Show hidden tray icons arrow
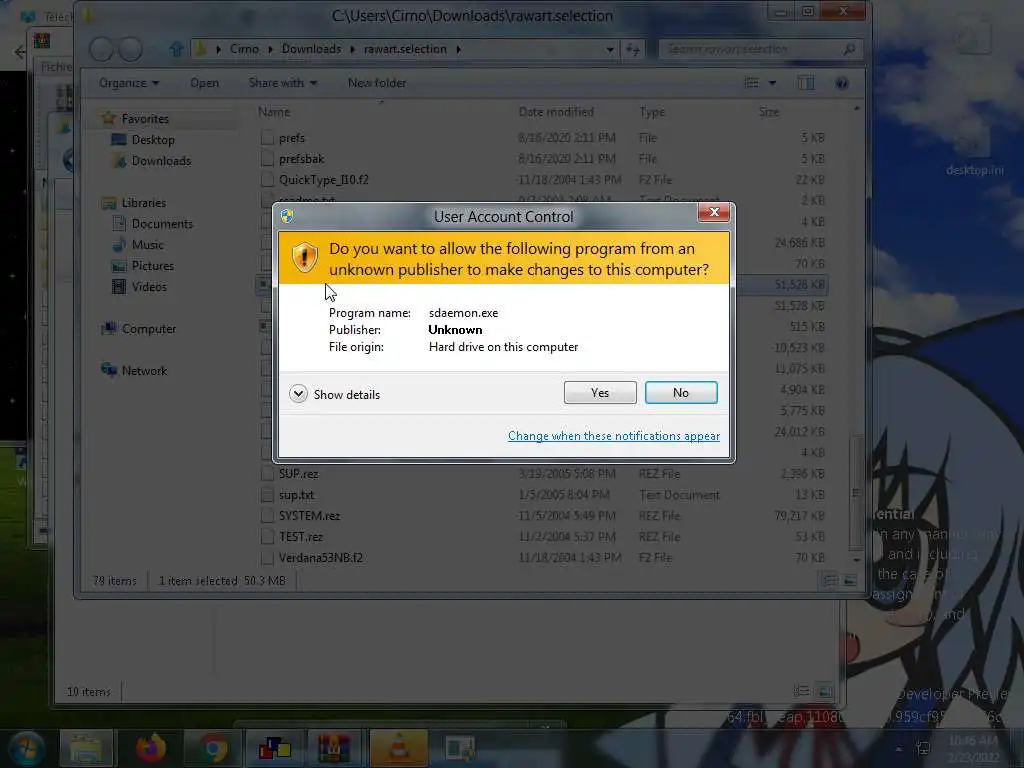 899,749
